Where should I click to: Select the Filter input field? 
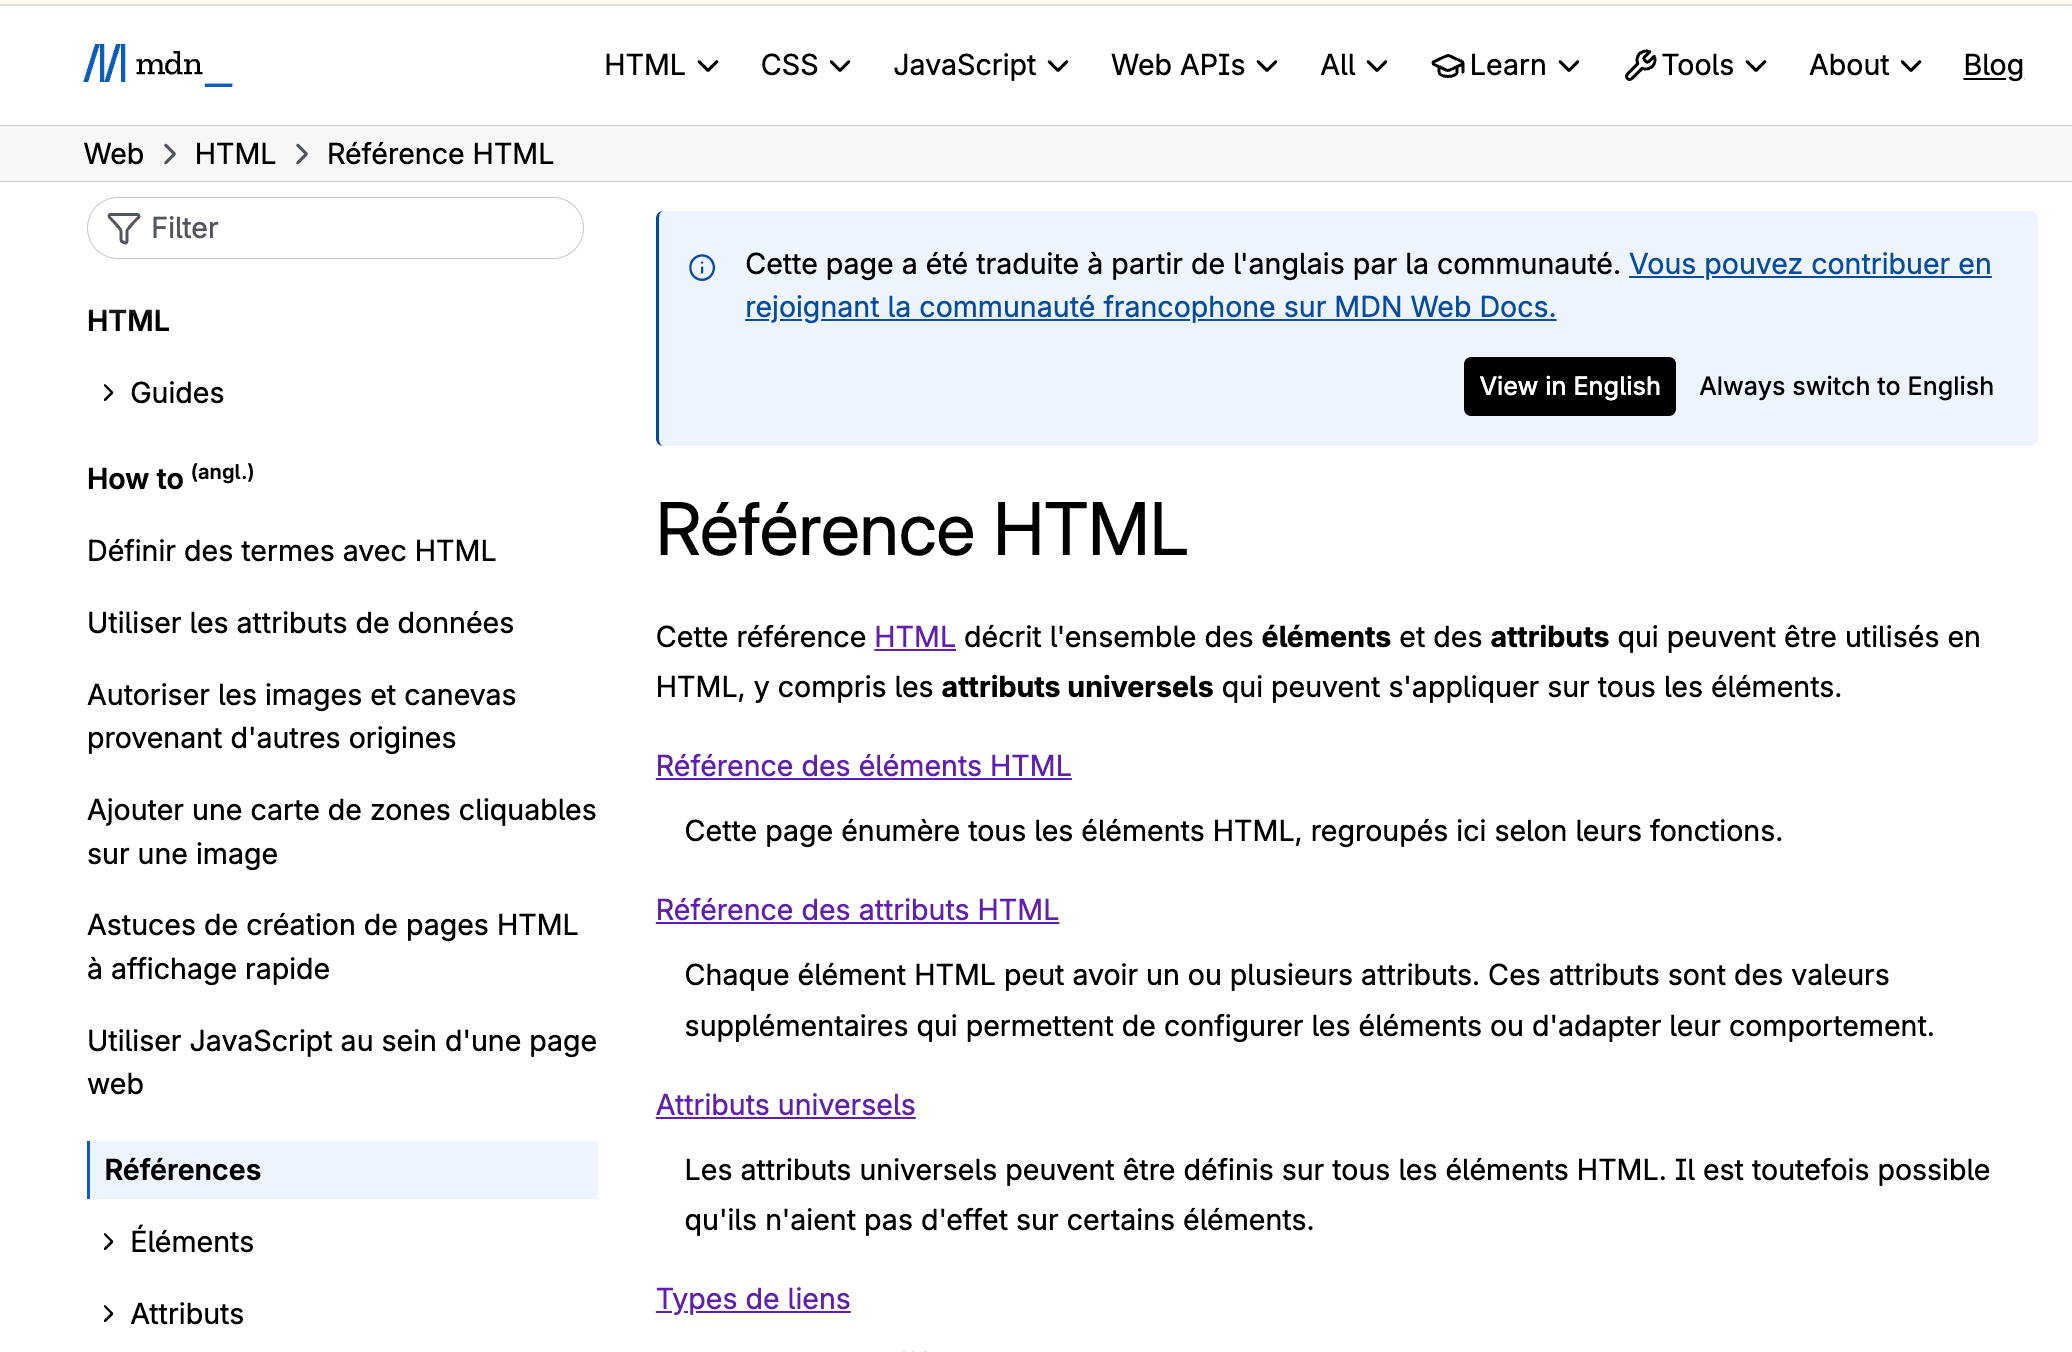pyautogui.click(x=334, y=228)
